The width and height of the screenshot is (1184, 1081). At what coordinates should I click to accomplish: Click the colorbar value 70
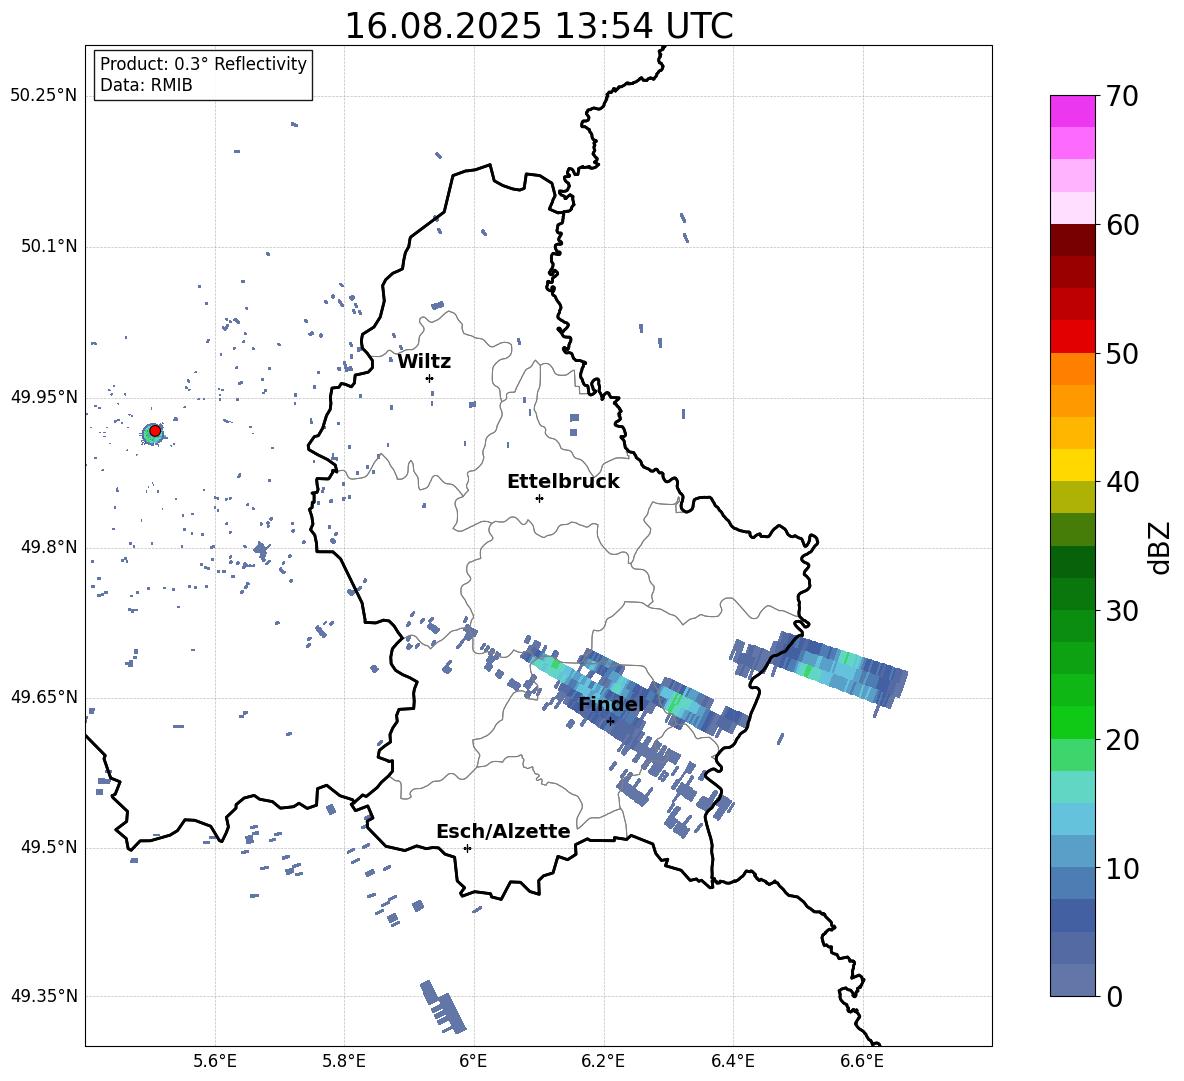(1122, 97)
